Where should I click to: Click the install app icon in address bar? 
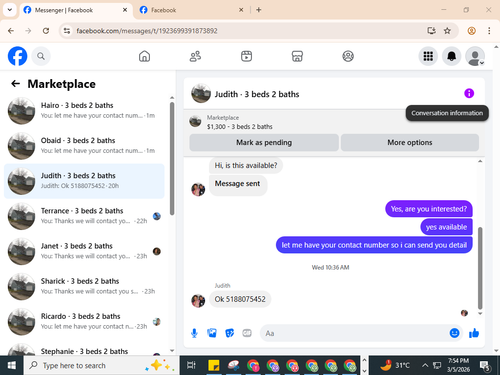[431, 31]
